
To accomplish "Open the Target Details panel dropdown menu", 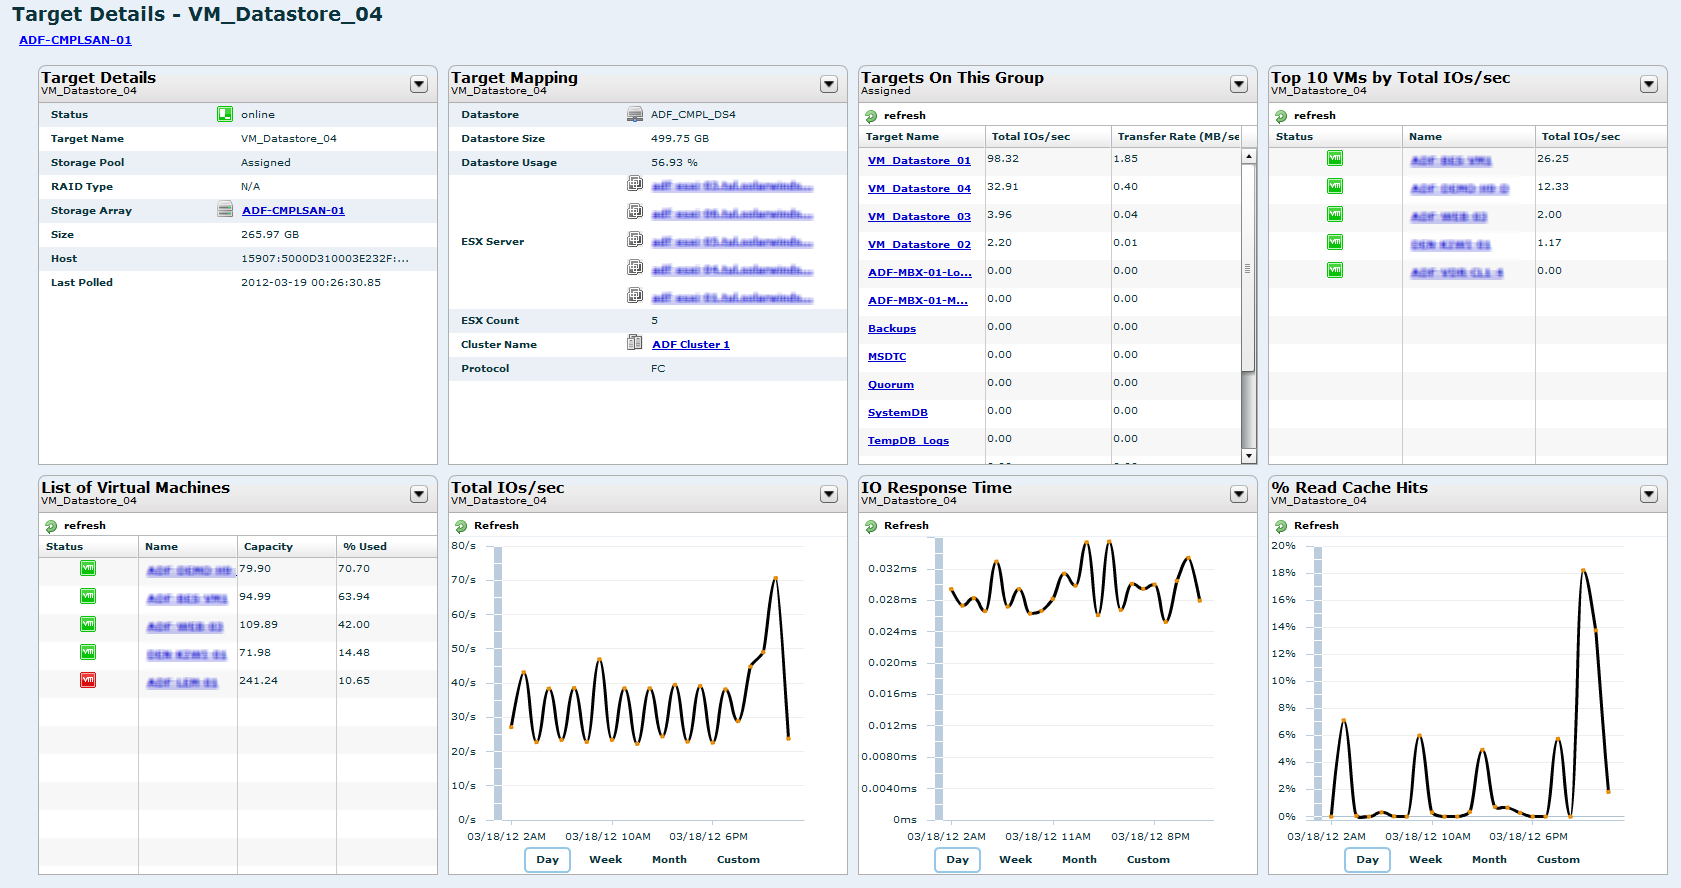I will 419,85.
